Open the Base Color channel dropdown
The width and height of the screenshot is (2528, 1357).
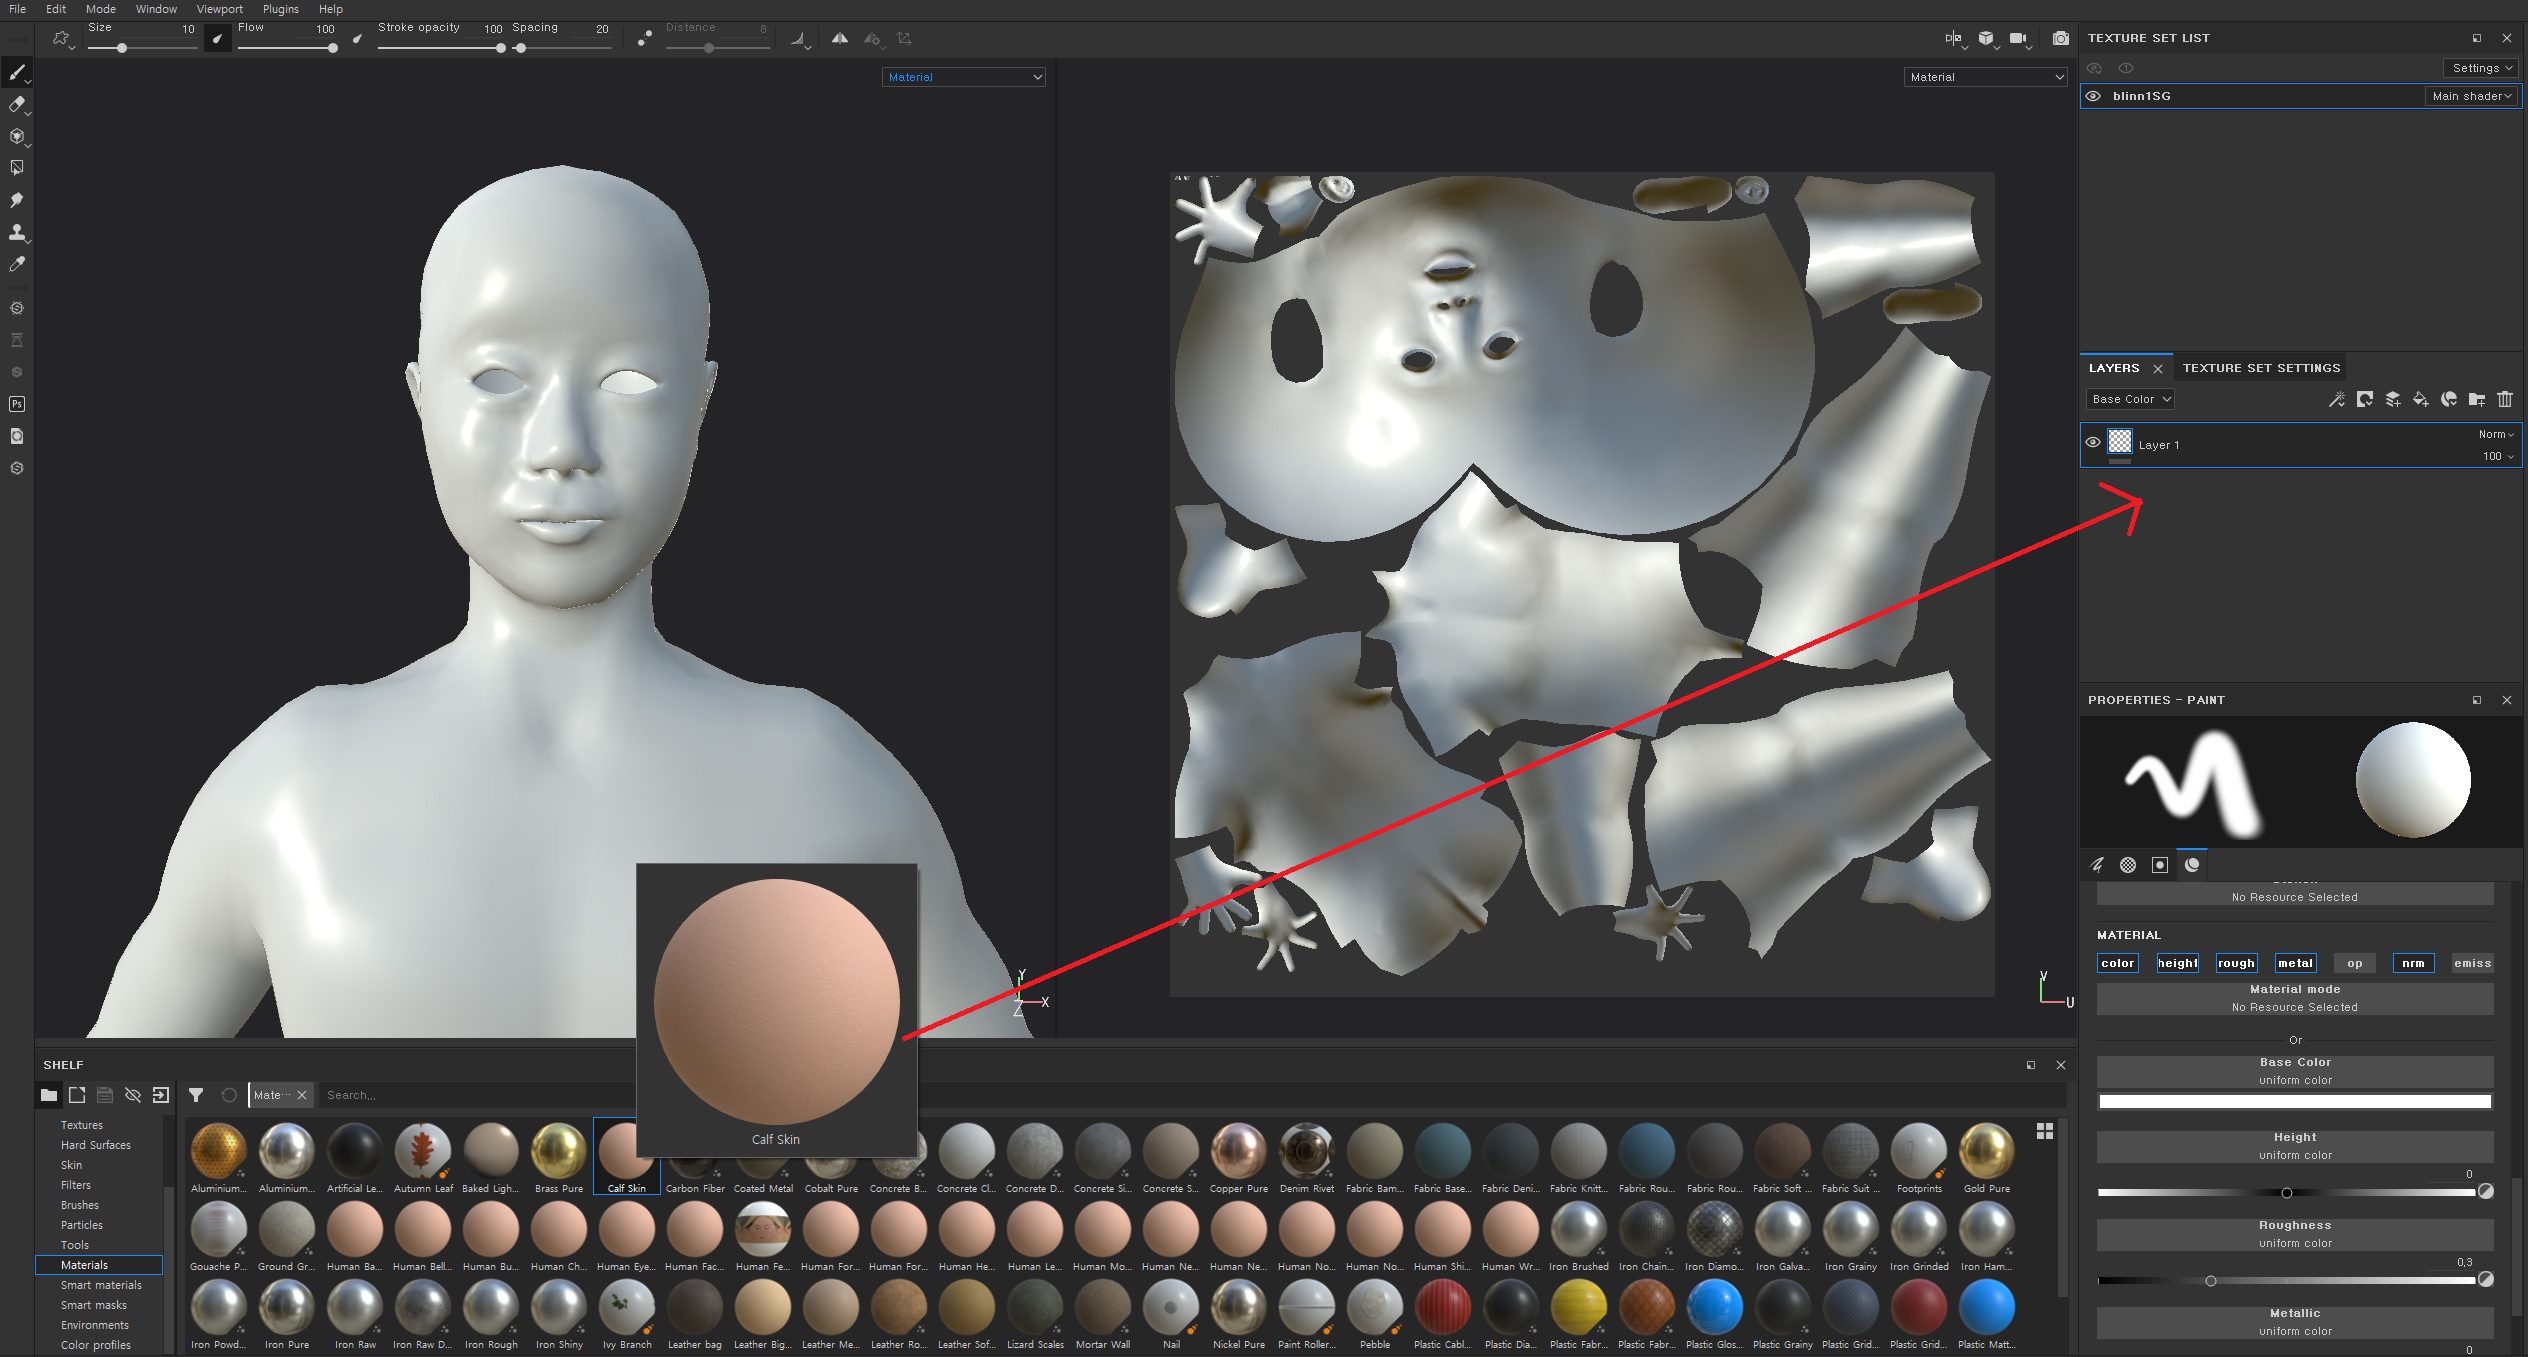[2131, 399]
